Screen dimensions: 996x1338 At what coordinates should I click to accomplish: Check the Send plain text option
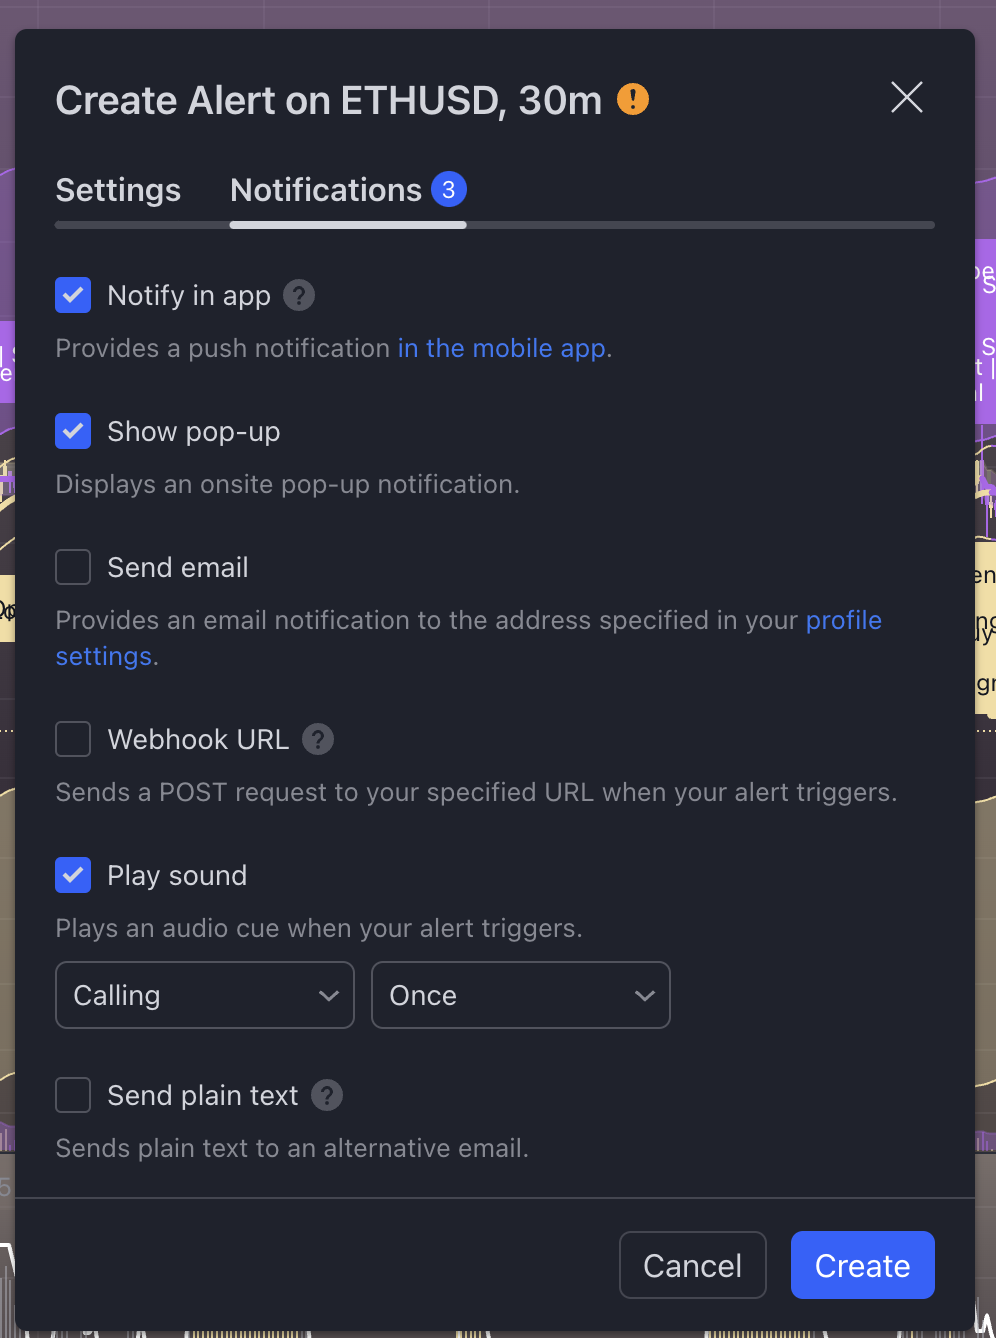click(x=73, y=1095)
